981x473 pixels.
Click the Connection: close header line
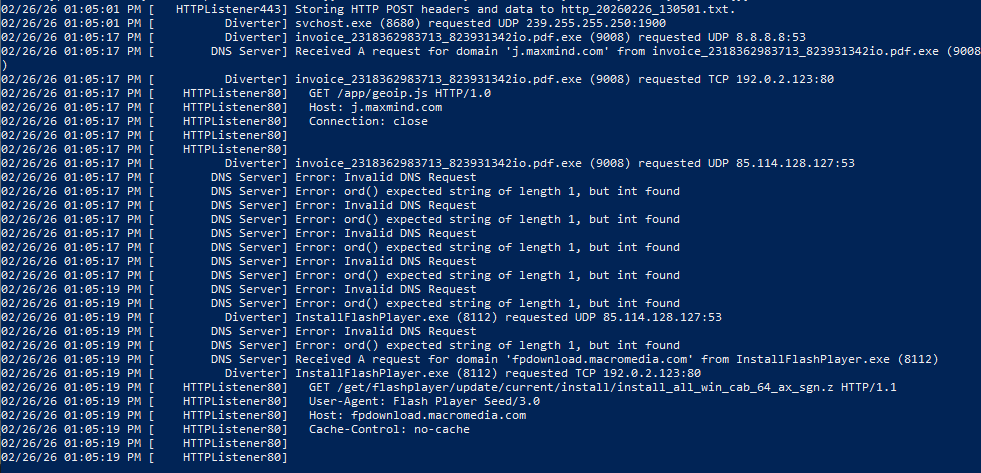[x=368, y=121]
